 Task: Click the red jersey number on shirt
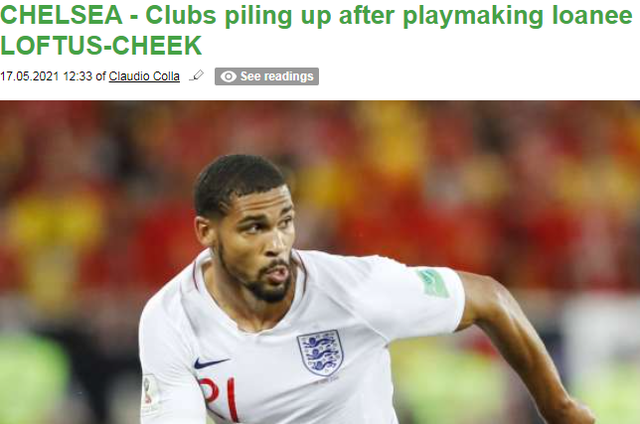218,397
